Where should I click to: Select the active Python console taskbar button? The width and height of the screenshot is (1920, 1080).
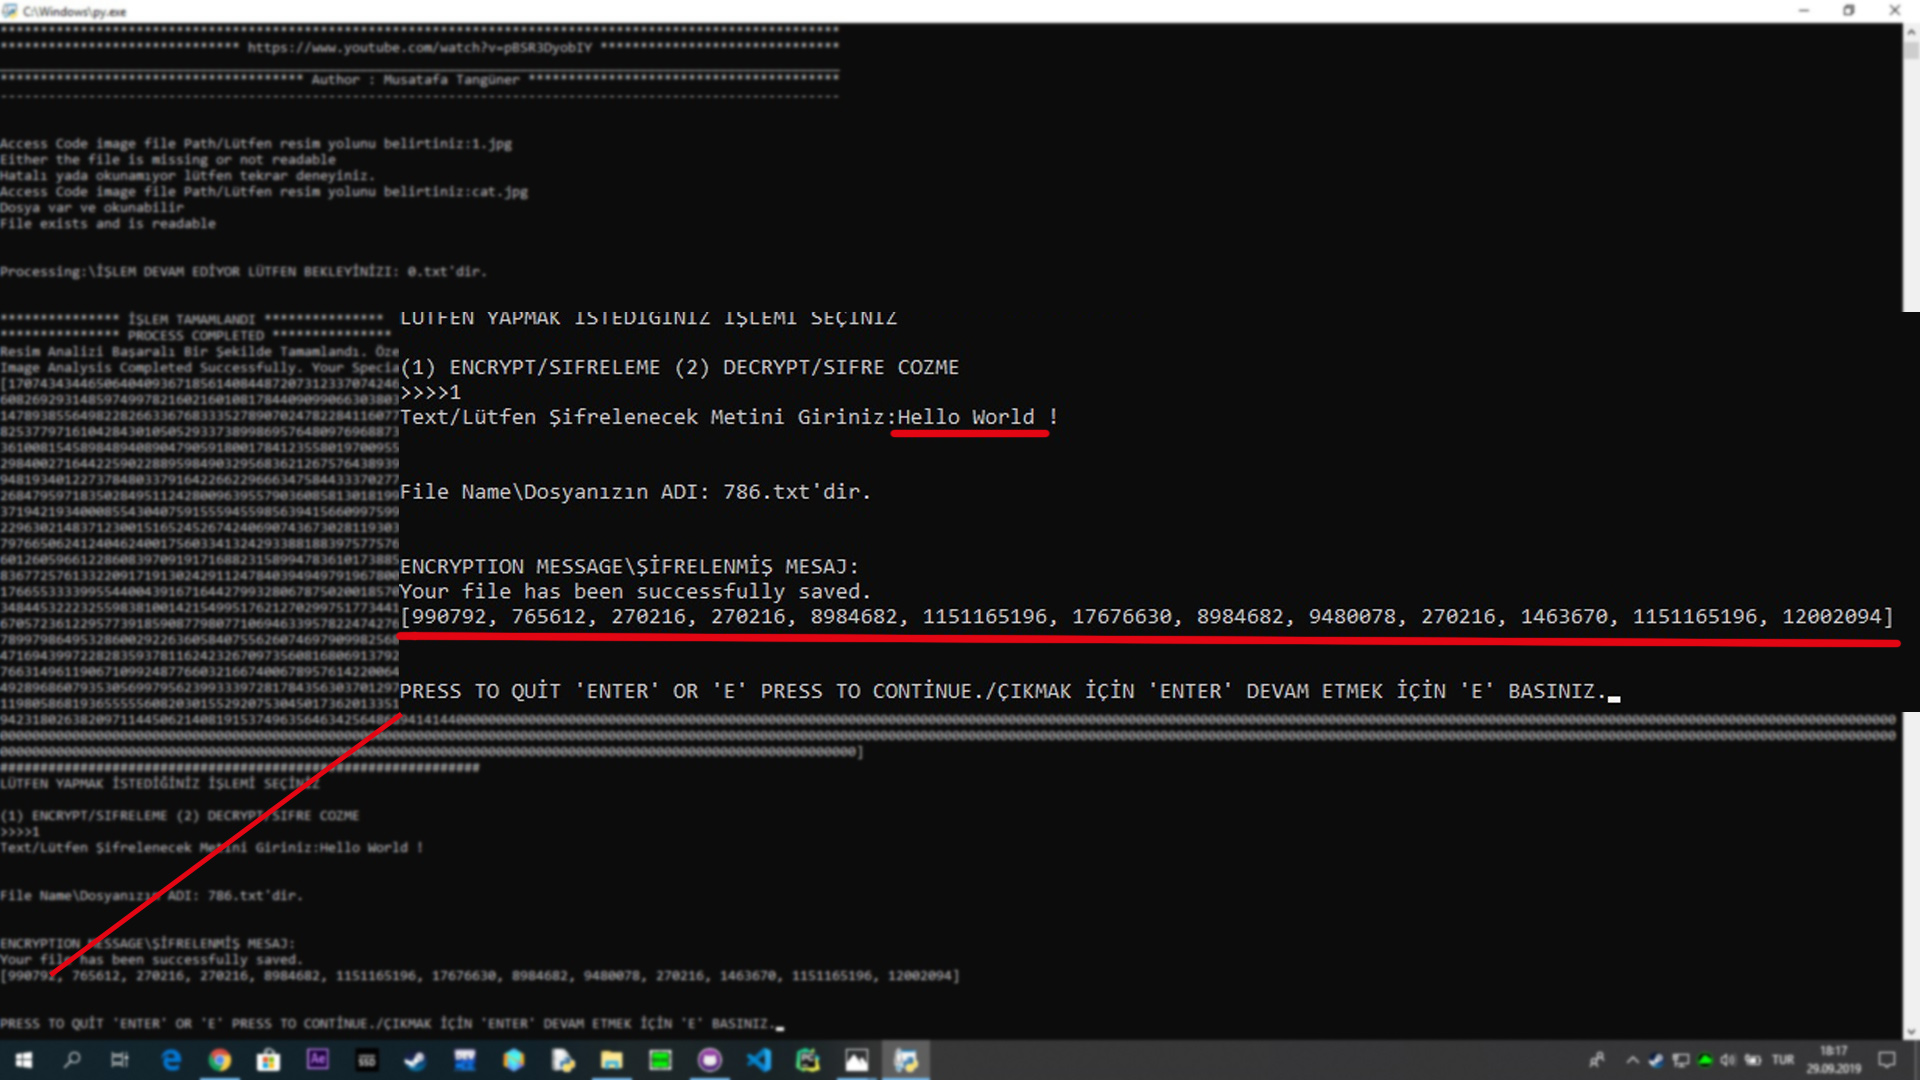coord(906,1060)
